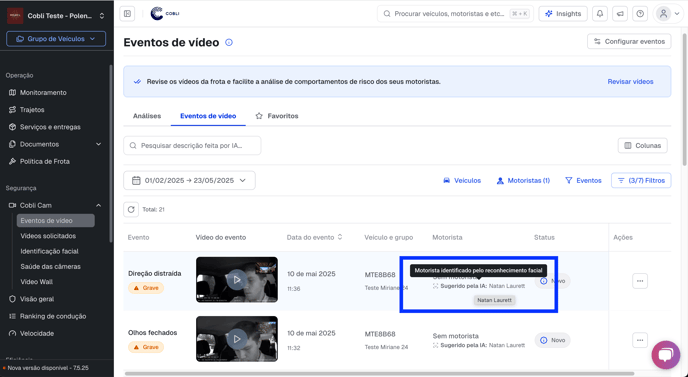Viewport: 688px width, 377px height.
Task: Open the announcements megaphone icon
Action: (620, 14)
